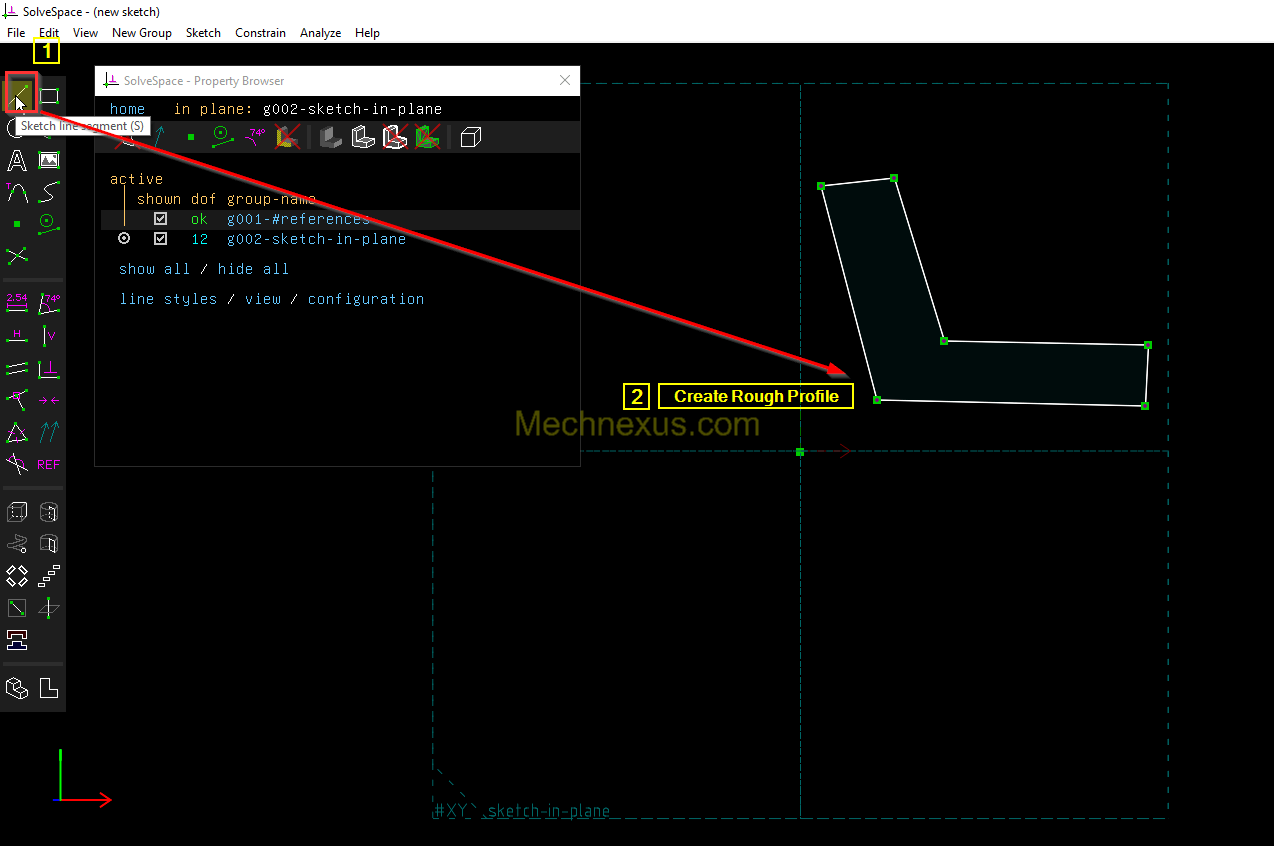Select the Sketch rectangle tool
This screenshot has width=1274, height=846.
49,96
